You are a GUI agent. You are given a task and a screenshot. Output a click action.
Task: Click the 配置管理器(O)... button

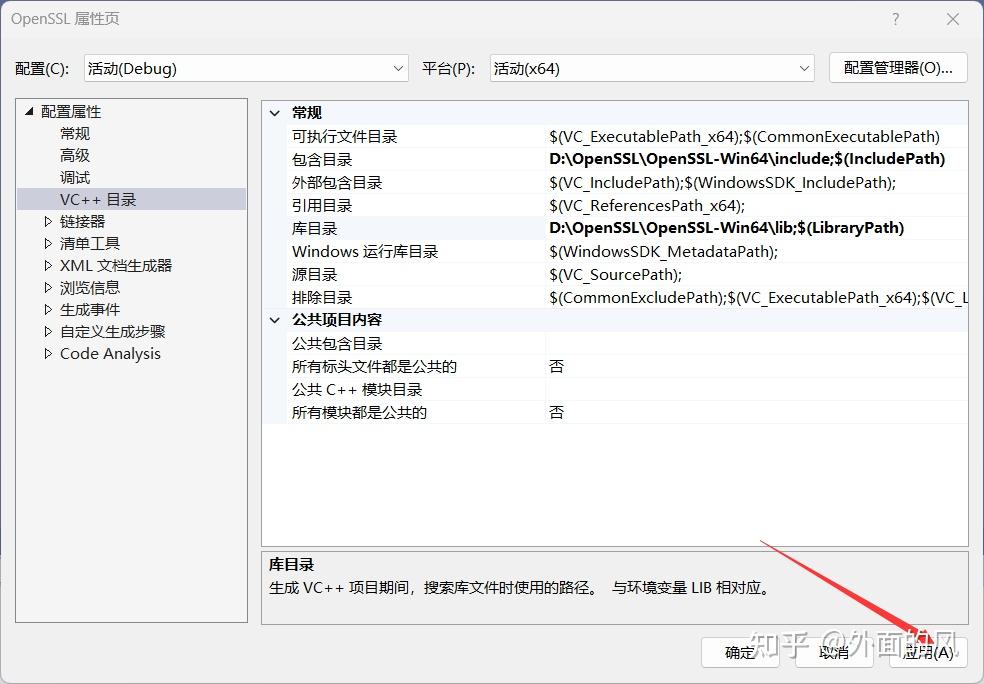coord(898,68)
